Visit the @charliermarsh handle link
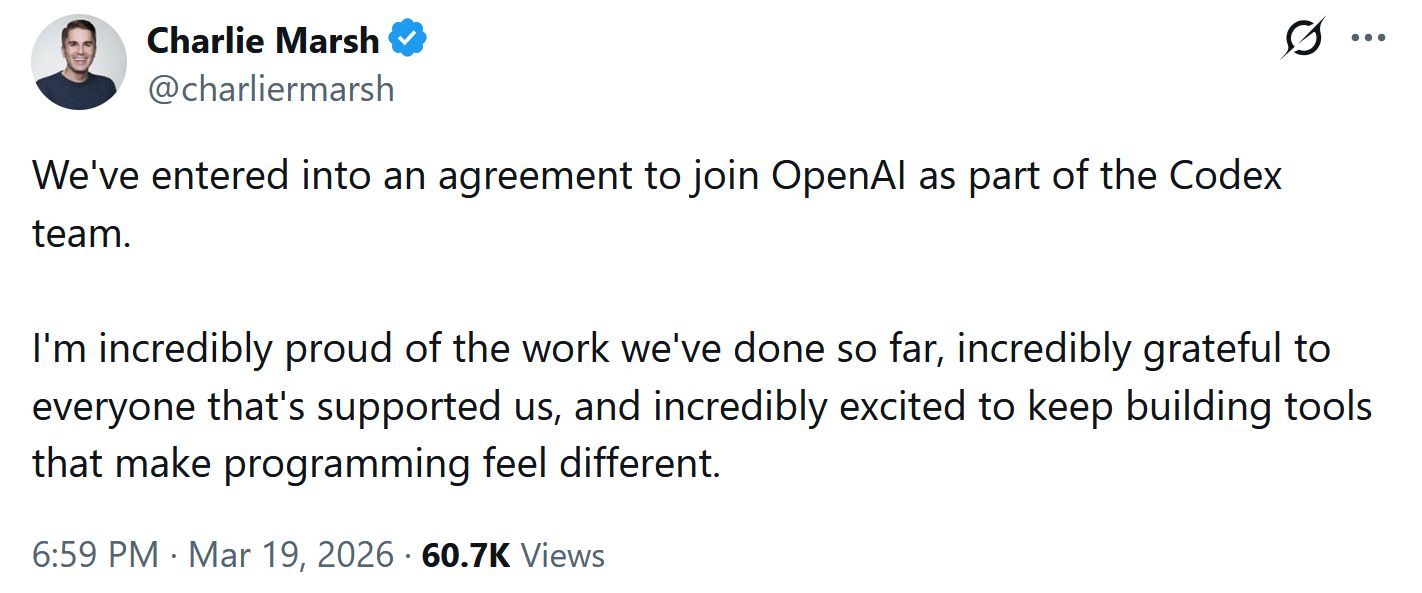This screenshot has height=593, width=1422. (271, 89)
